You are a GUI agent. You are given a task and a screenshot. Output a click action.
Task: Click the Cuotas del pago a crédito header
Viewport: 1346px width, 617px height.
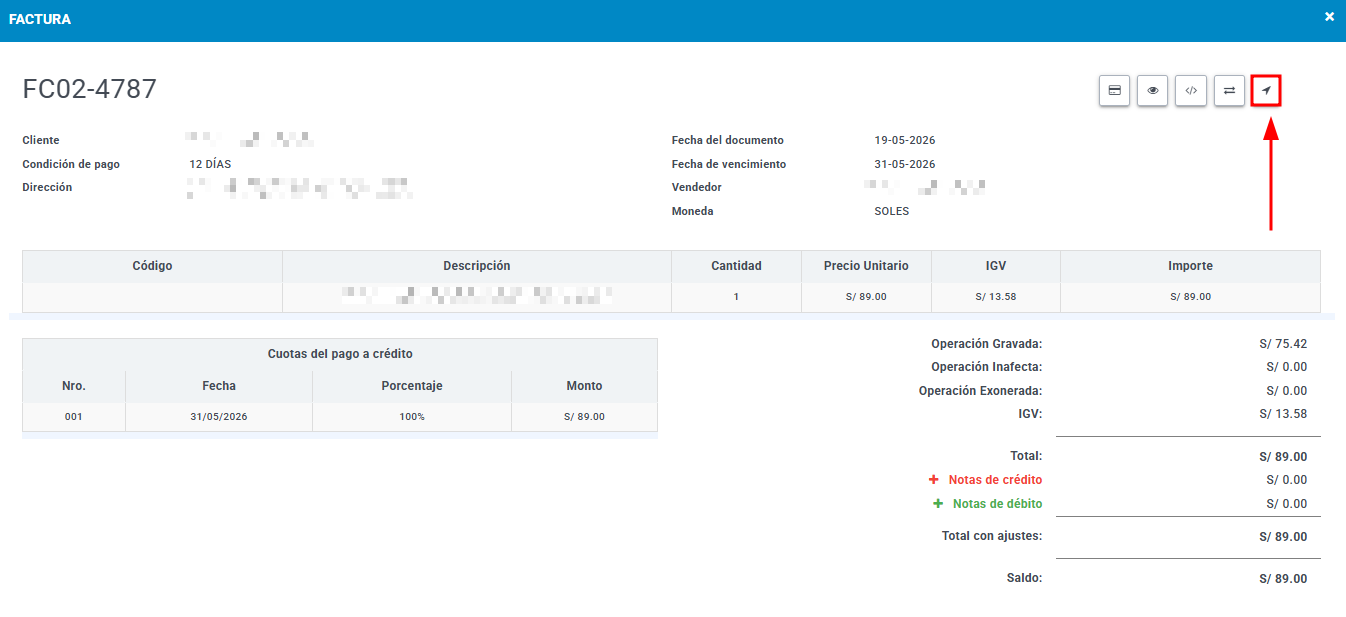340,354
